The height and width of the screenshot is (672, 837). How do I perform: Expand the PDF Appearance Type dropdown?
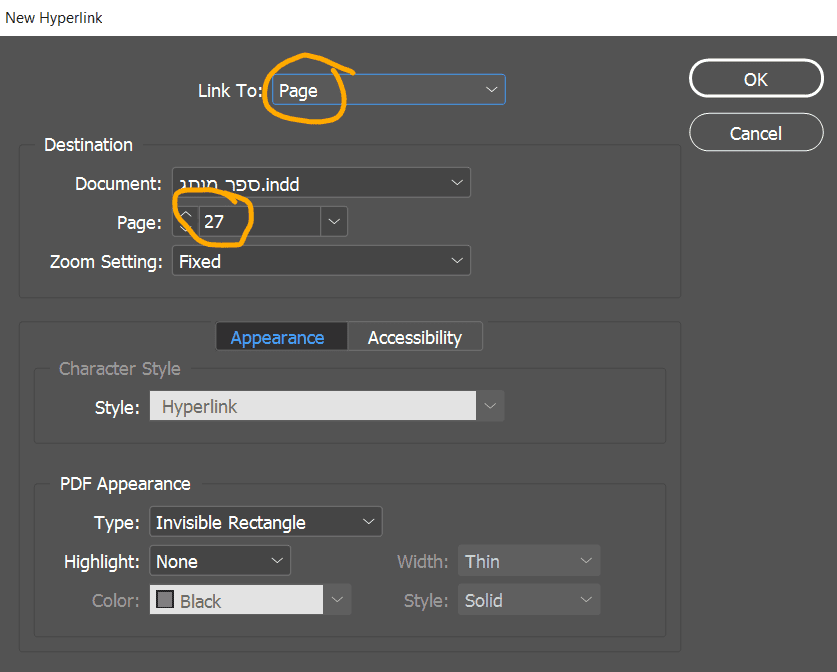[265, 522]
